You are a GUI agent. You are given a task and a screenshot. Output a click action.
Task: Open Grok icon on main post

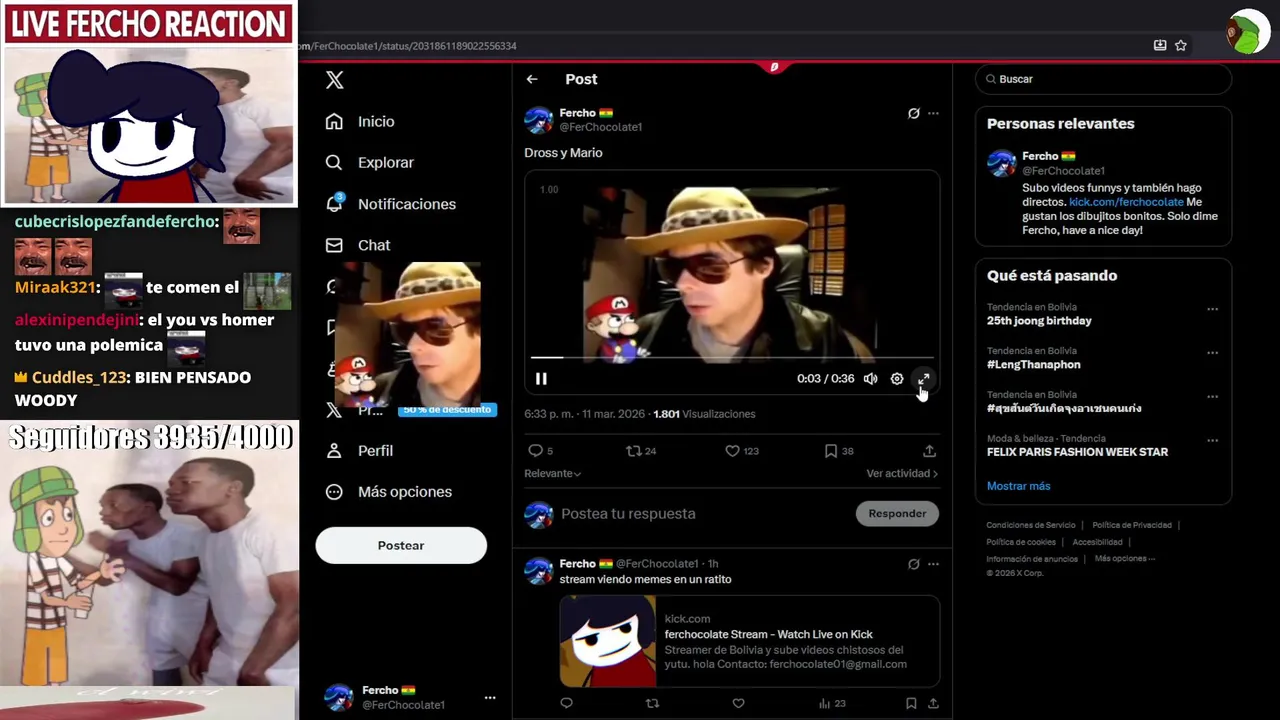tap(913, 113)
